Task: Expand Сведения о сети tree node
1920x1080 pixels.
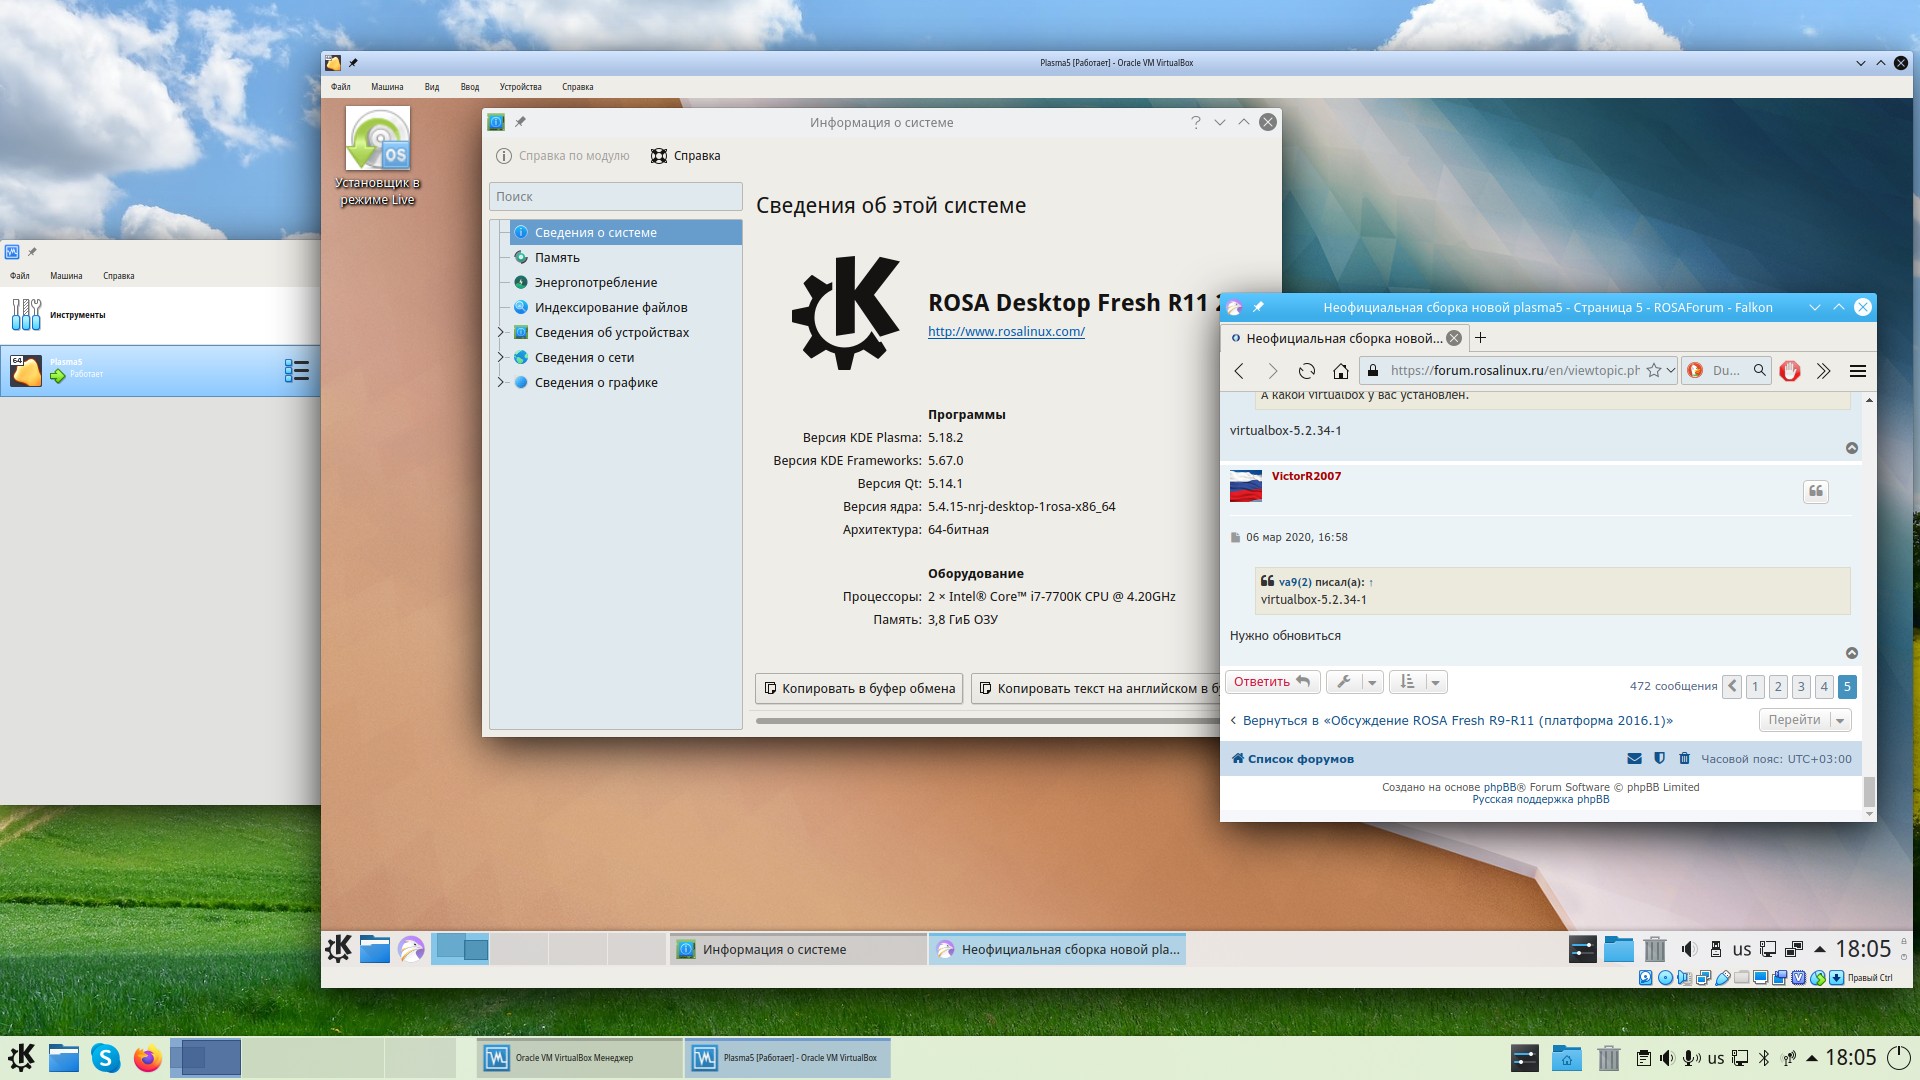Action: pos(501,357)
